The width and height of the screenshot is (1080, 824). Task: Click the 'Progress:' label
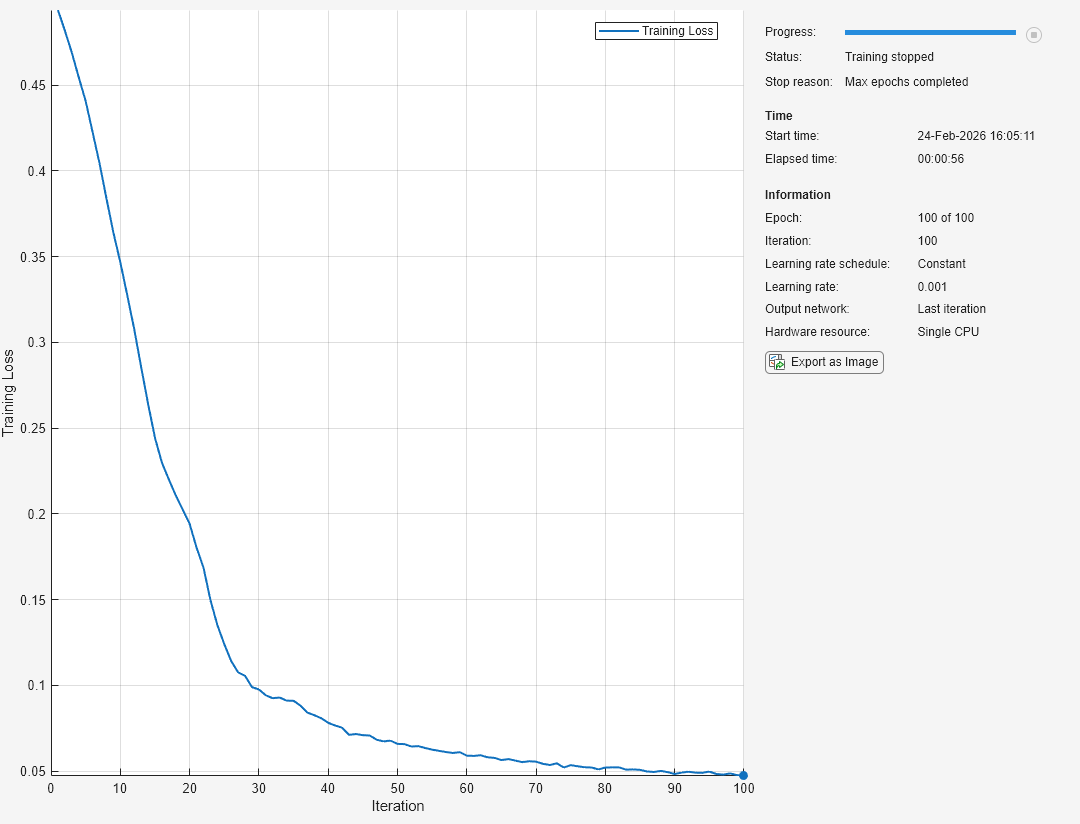click(790, 32)
